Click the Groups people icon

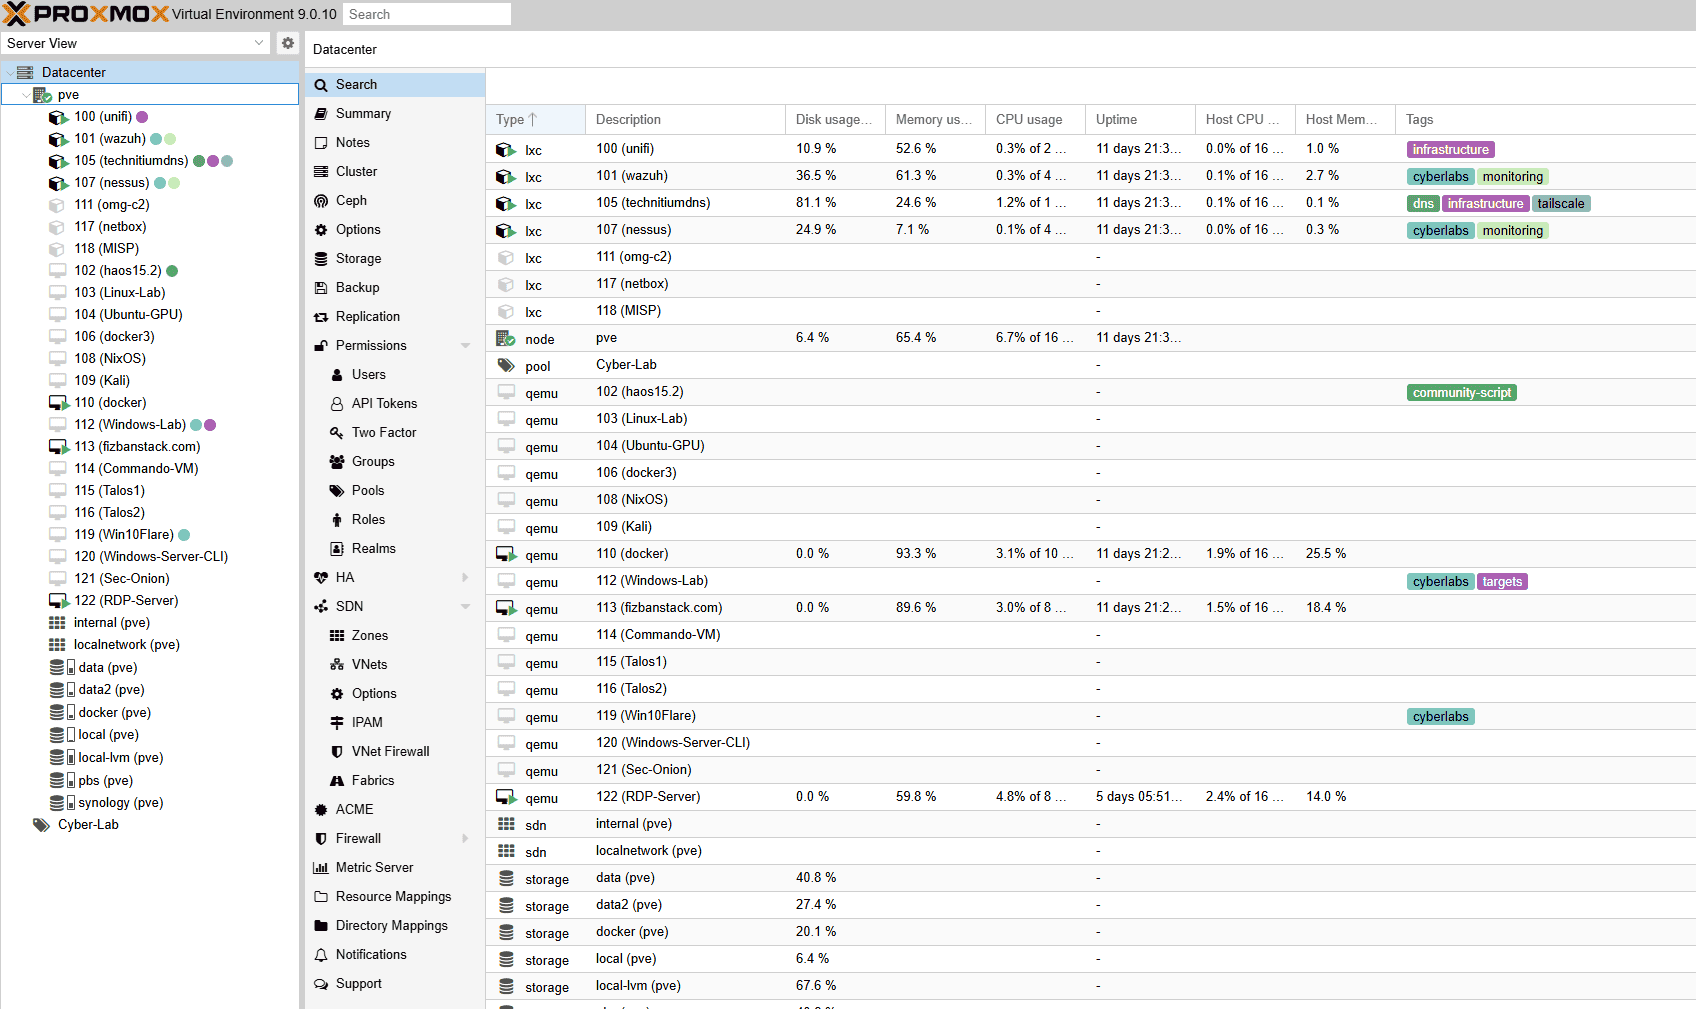(337, 462)
